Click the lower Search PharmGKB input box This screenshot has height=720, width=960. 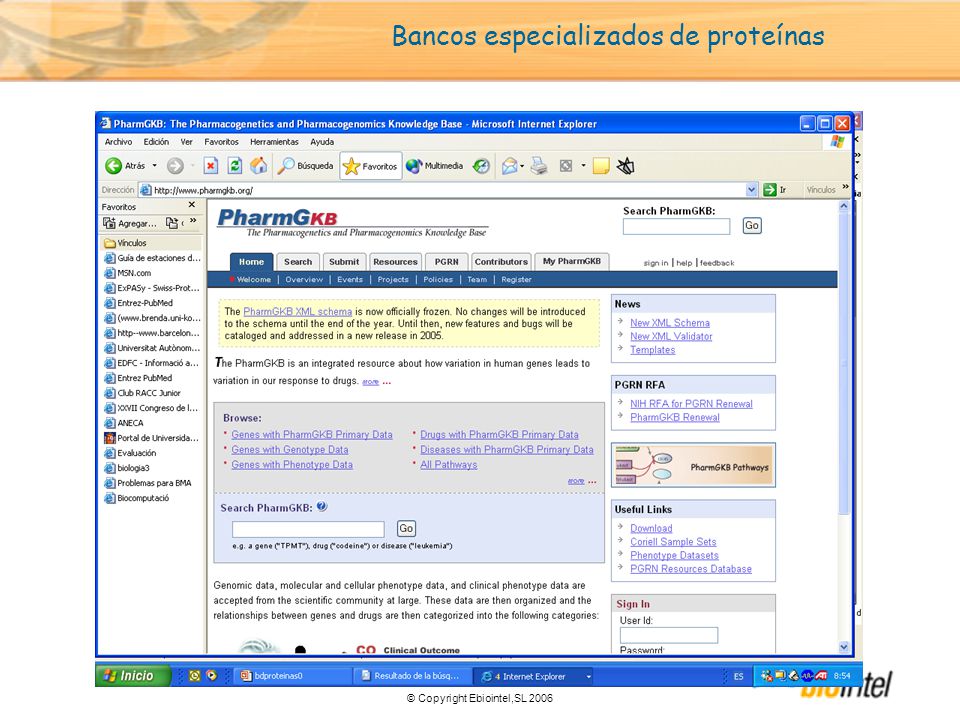(x=308, y=529)
